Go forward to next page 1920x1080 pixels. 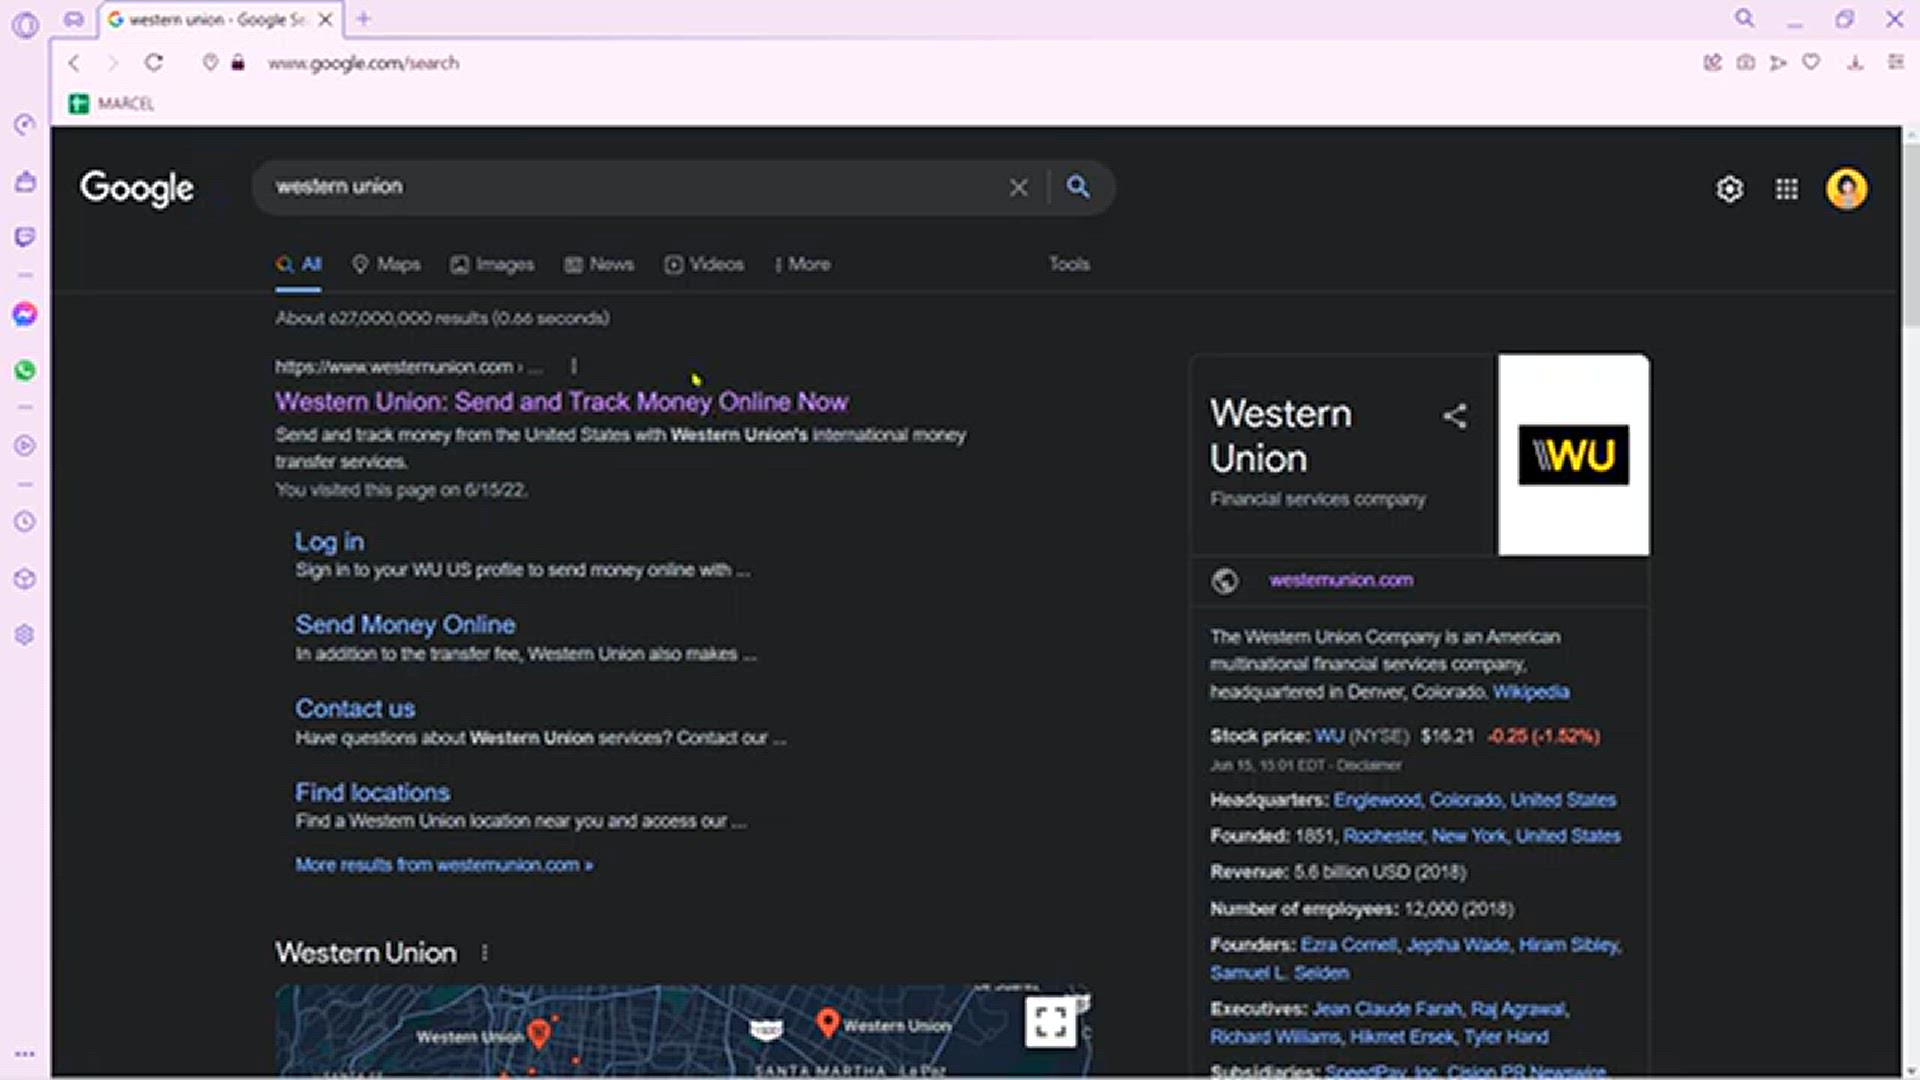tap(112, 63)
